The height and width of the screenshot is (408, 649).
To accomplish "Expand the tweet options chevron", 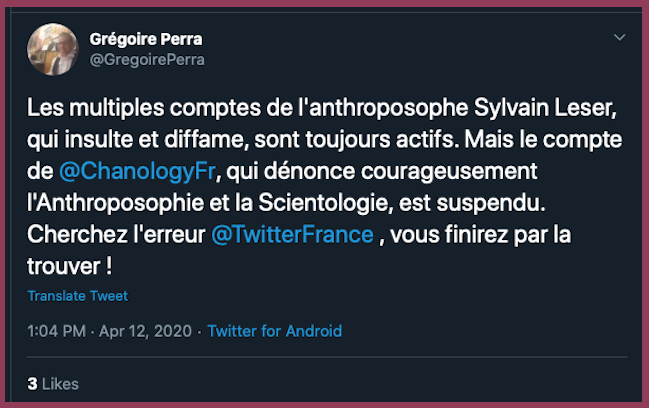I will (x=619, y=39).
